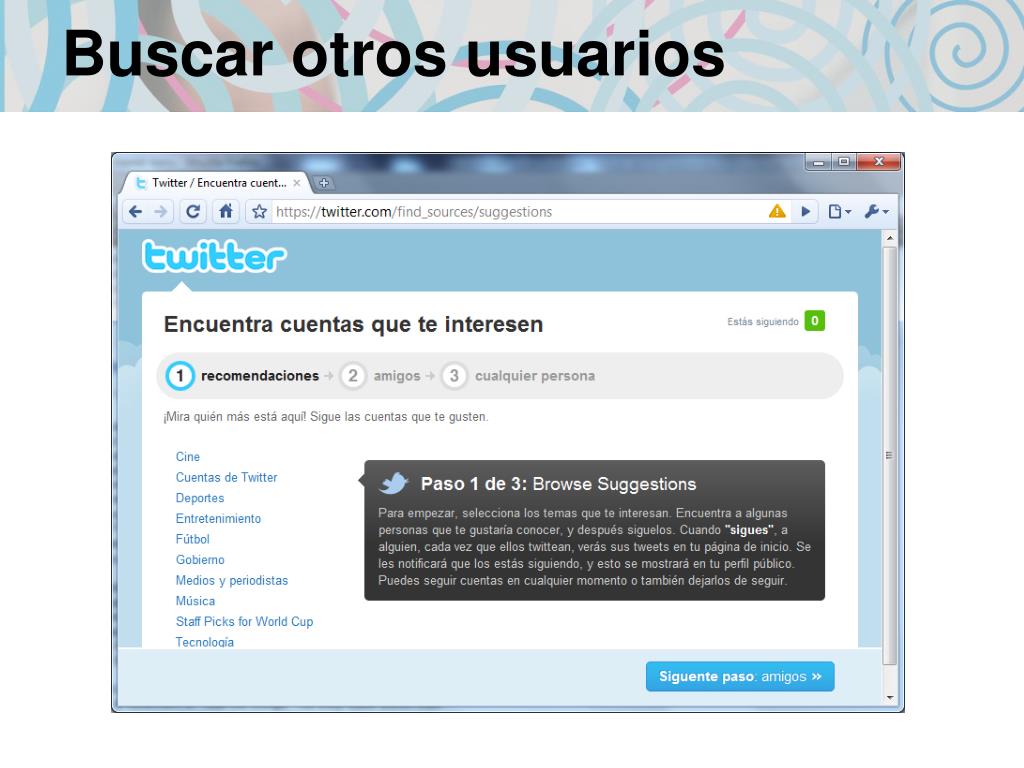Open the Deportes category
The height and width of the screenshot is (768, 1024).
(200, 498)
